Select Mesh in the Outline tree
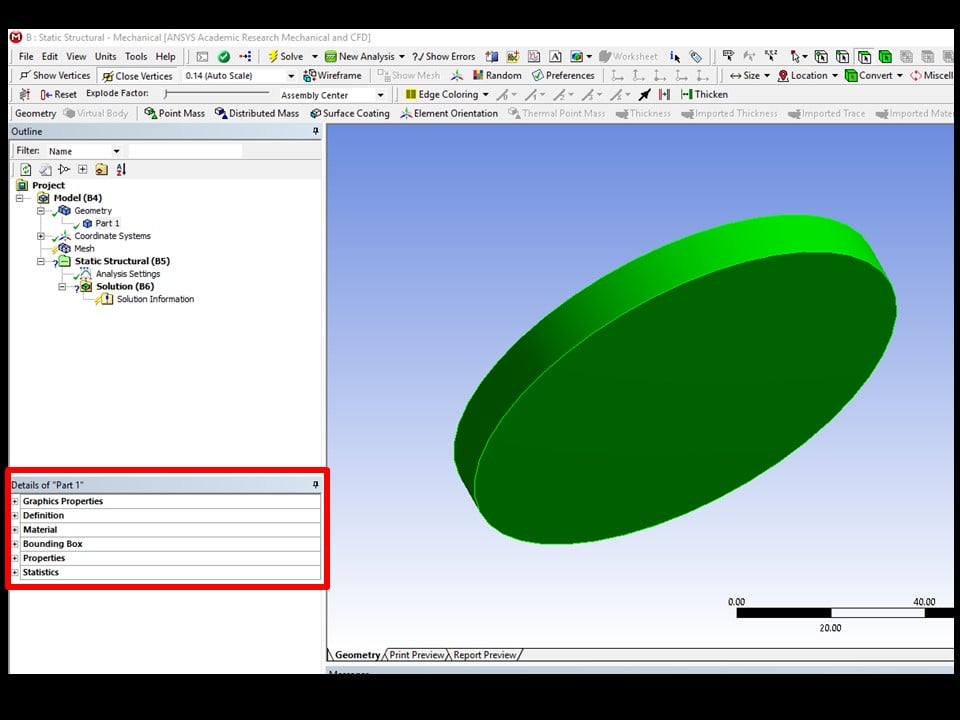Image resolution: width=960 pixels, height=720 pixels. coord(84,249)
